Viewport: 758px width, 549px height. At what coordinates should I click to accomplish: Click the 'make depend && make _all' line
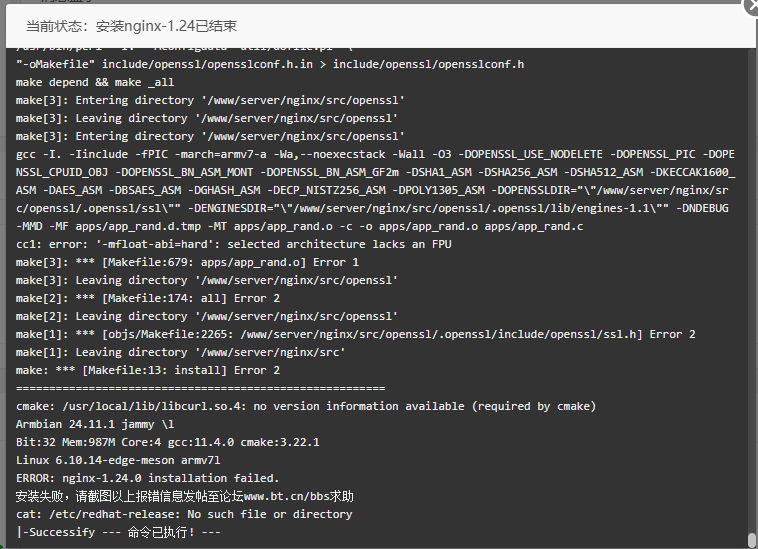click(95, 82)
